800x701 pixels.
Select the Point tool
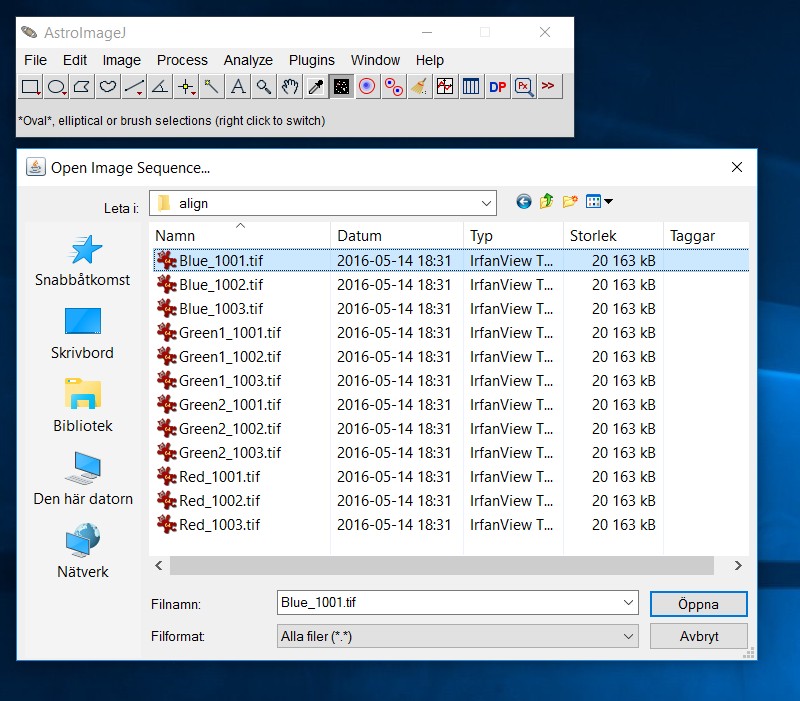[186, 86]
